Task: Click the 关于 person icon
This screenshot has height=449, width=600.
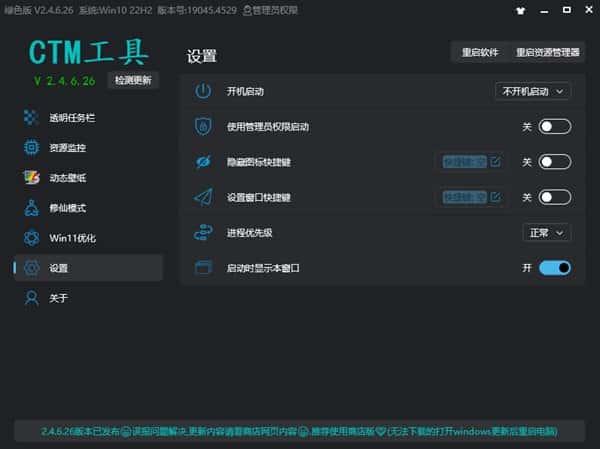Action: (31, 298)
